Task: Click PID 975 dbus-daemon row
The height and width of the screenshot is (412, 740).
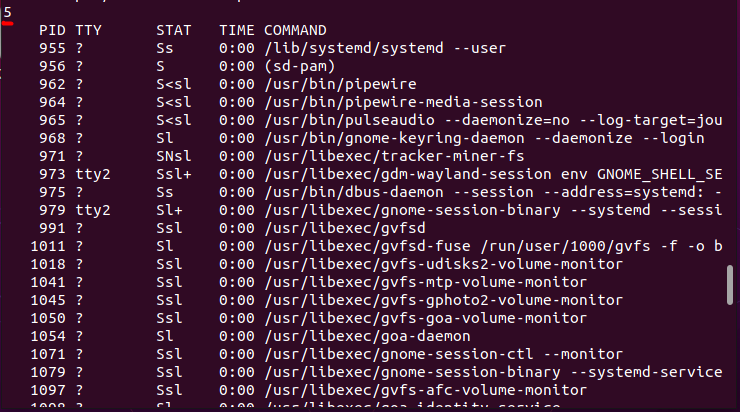Action: tap(380, 193)
